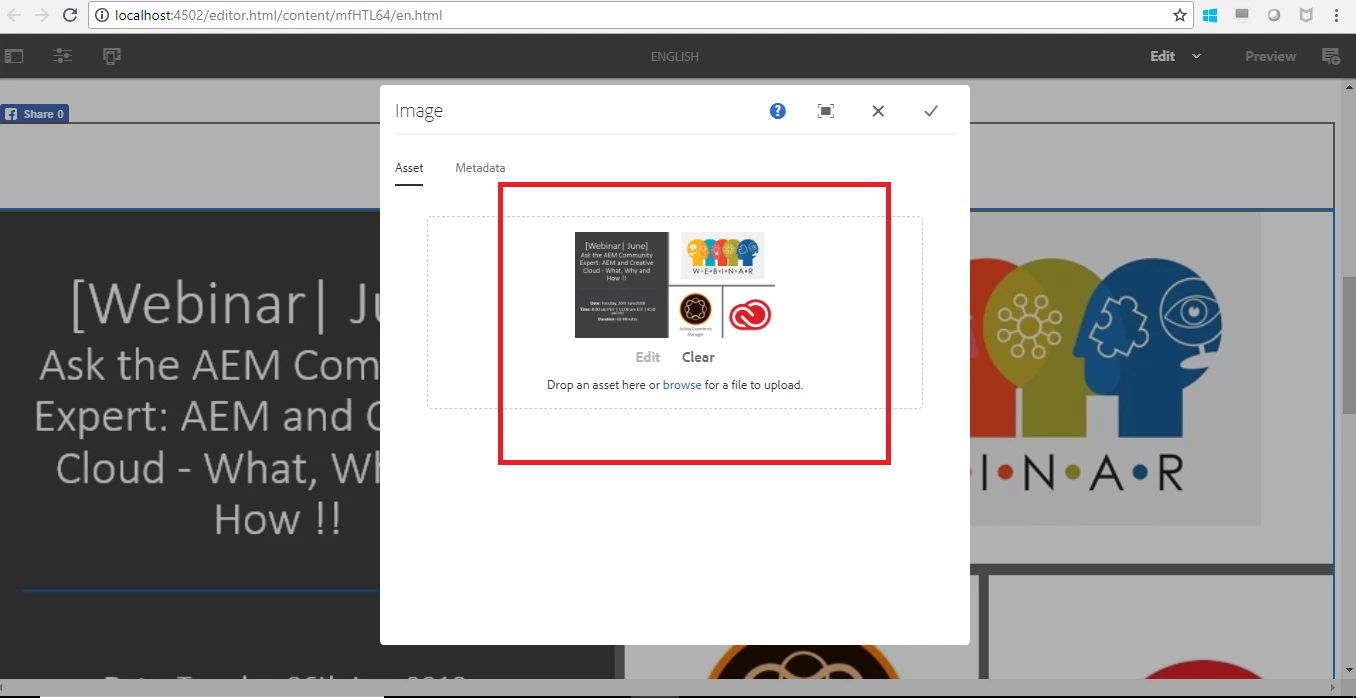This screenshot has width=1356, height=698.
Task: Toggle fullscreen for Image dialog
Action: 826,111
